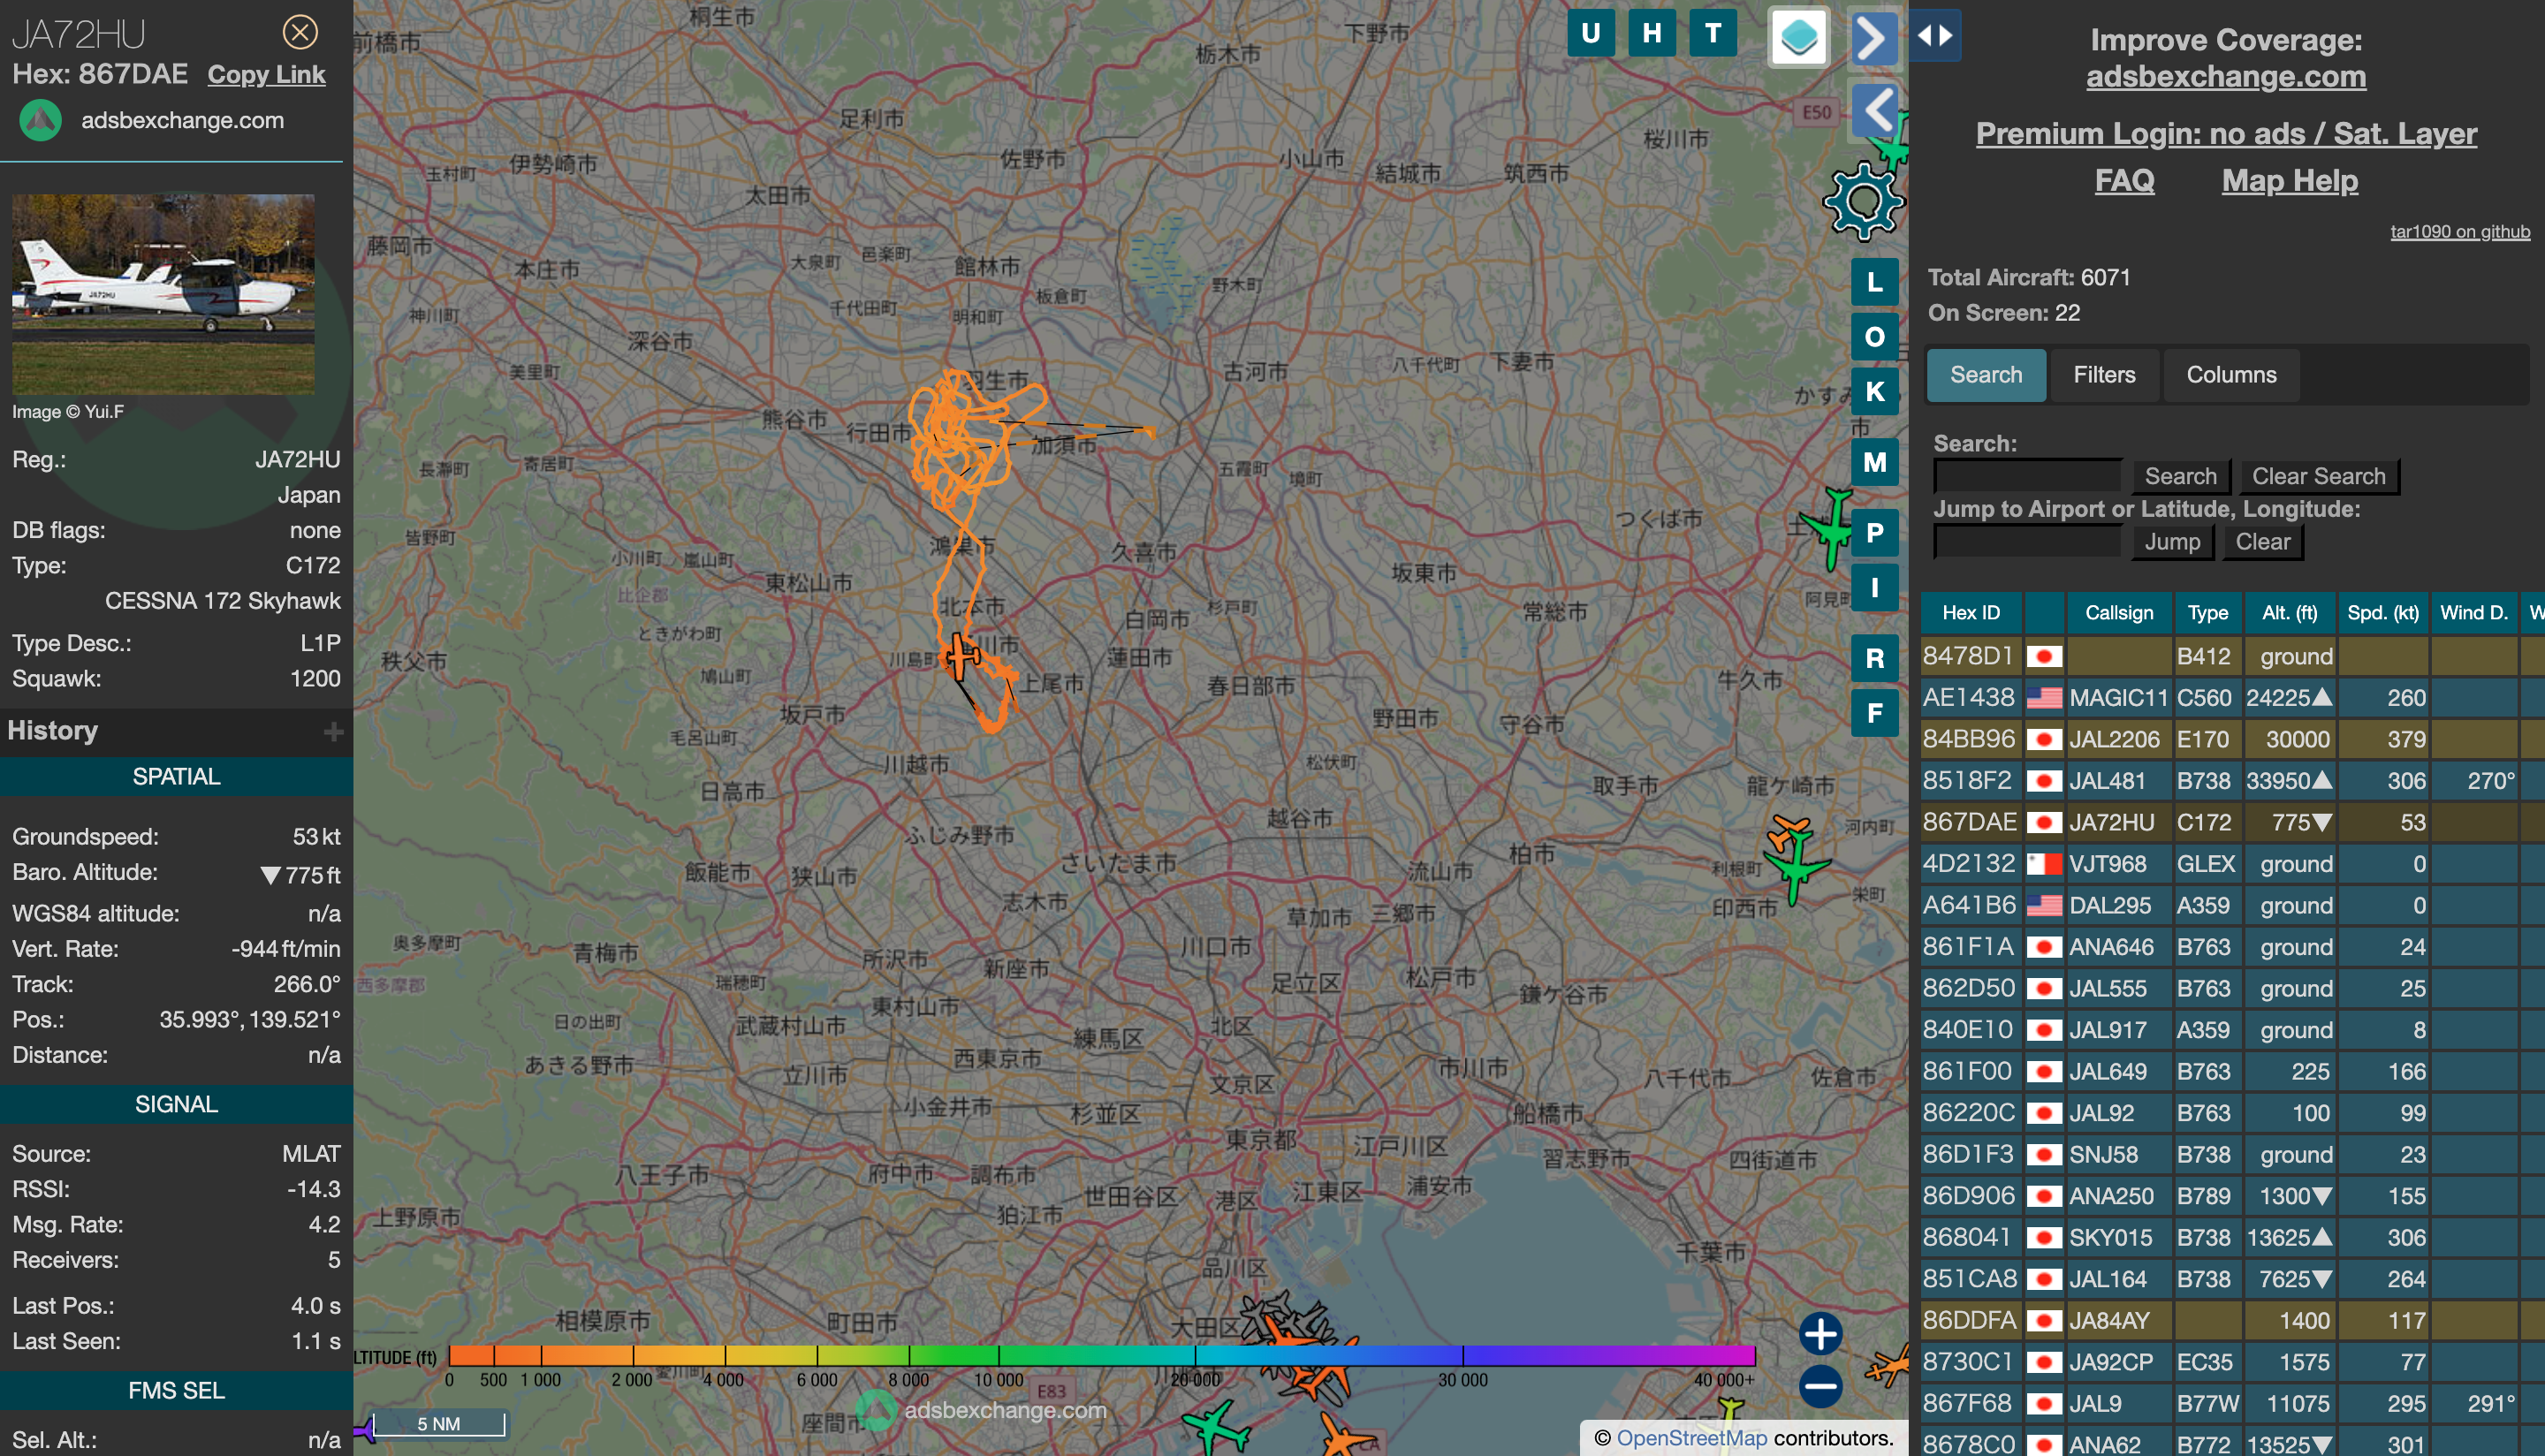Click the U map toggle button

[1590, 33]
